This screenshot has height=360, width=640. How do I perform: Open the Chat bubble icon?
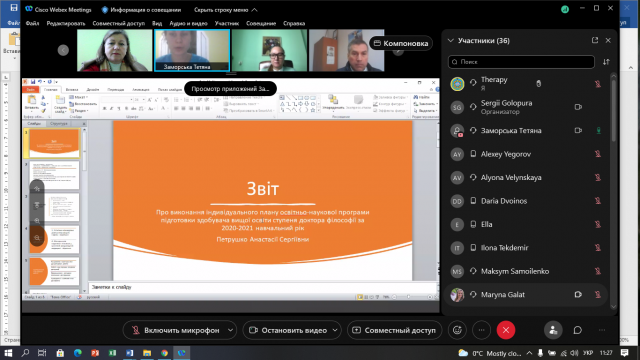pos(578,330)
